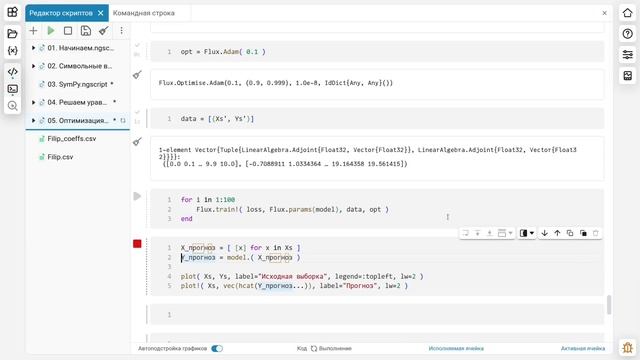Open Filip.csv file

point(60,157)
